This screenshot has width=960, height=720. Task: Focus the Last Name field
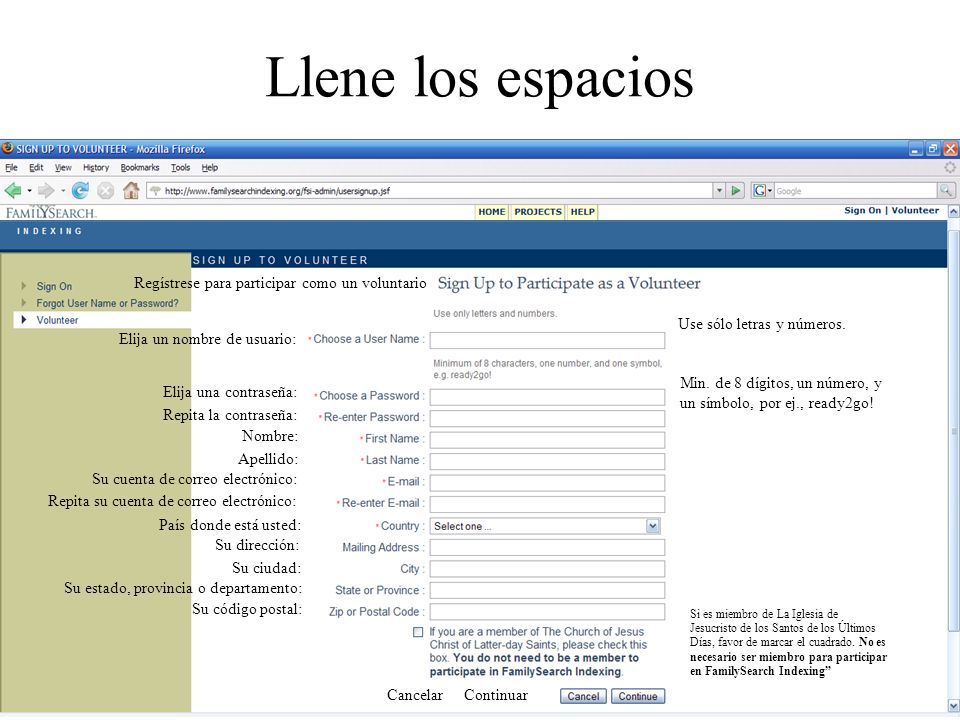[x=547, y=462]
